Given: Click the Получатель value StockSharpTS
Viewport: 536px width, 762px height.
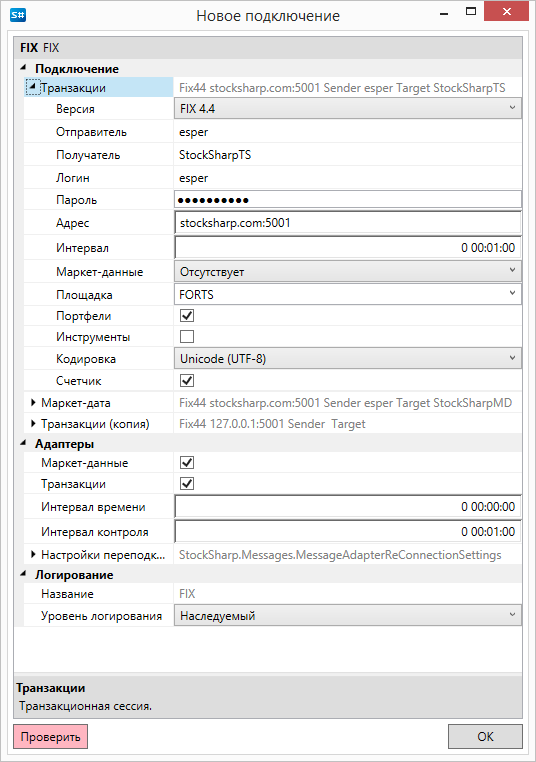Looking at the screenshot, I should [215, 155].
